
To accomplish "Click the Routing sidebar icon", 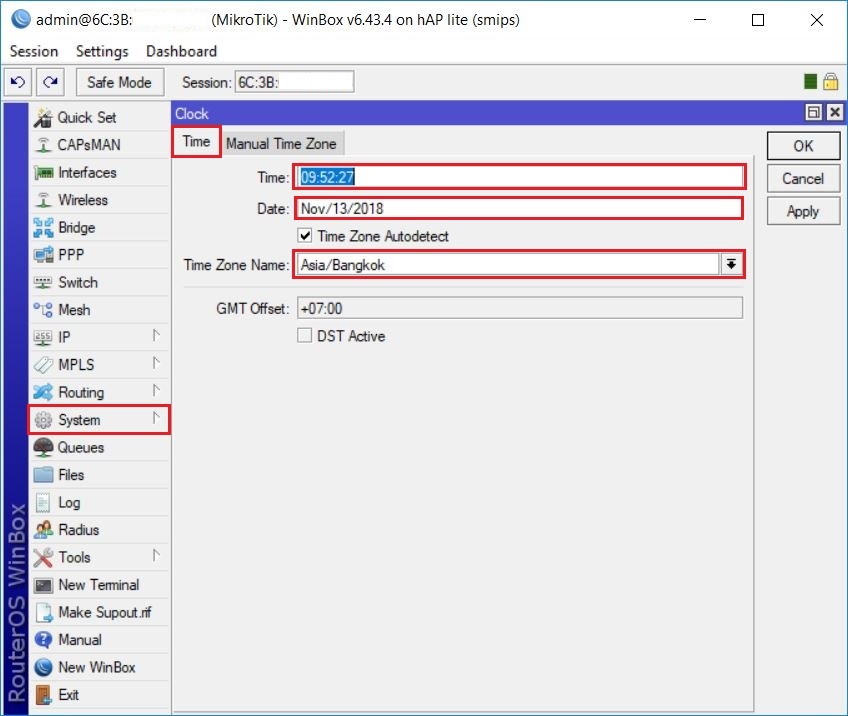I will [x=43, y=392].
